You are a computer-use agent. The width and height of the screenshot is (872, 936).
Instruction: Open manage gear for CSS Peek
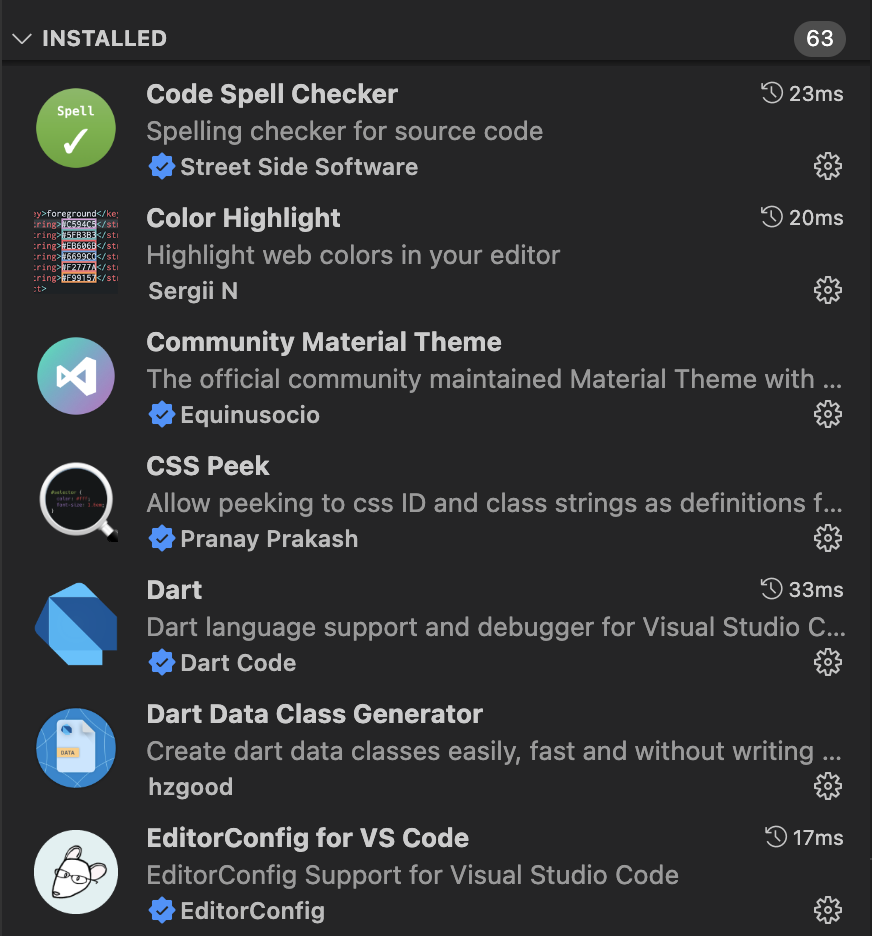(x=827, y=538)
